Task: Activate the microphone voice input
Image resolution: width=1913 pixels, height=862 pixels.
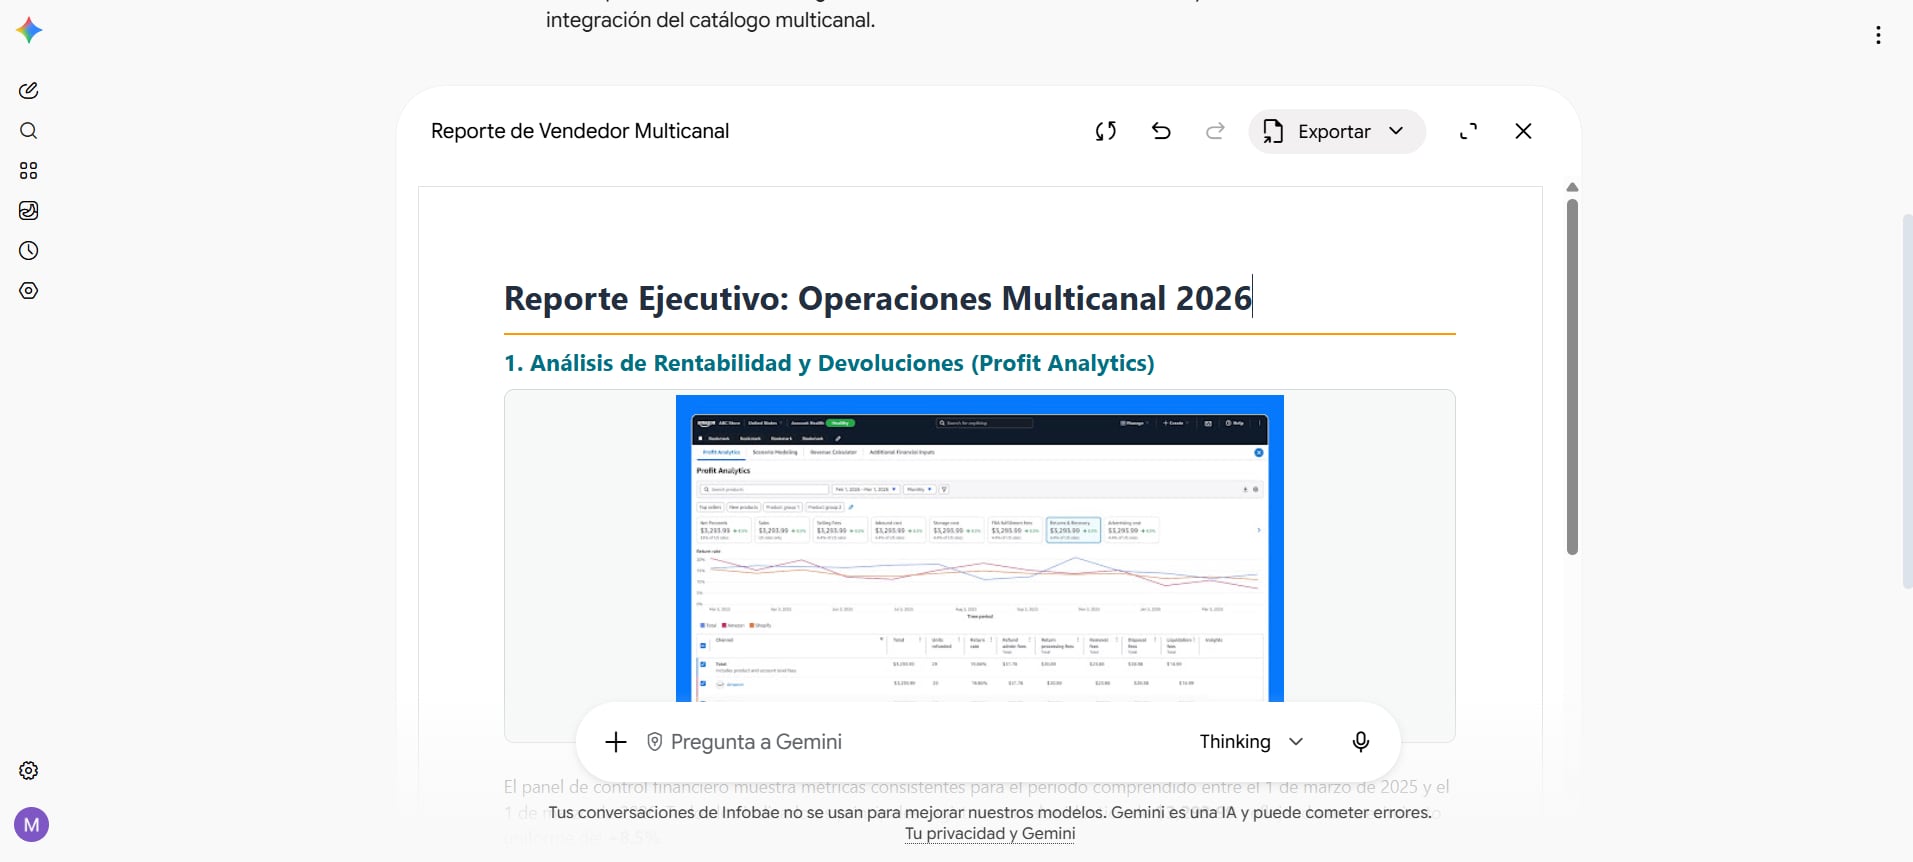Action: click(1361, 742)
